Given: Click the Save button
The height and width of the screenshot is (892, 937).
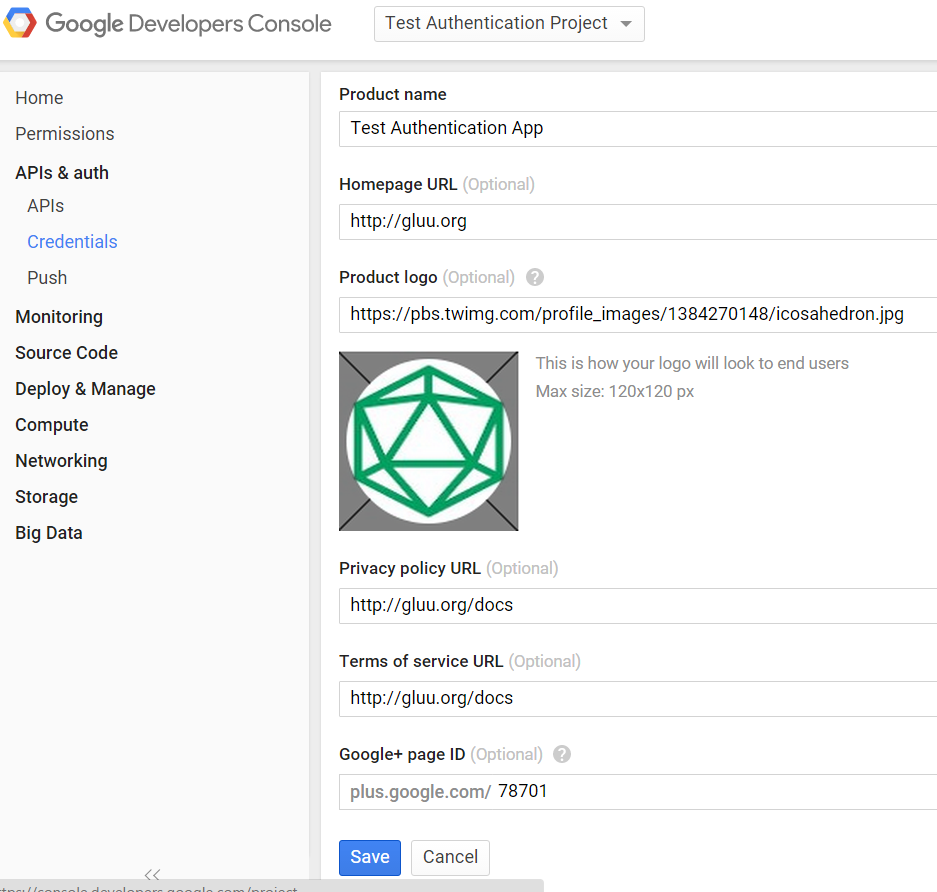Looking at the screenshot, I should coord(370,857).
